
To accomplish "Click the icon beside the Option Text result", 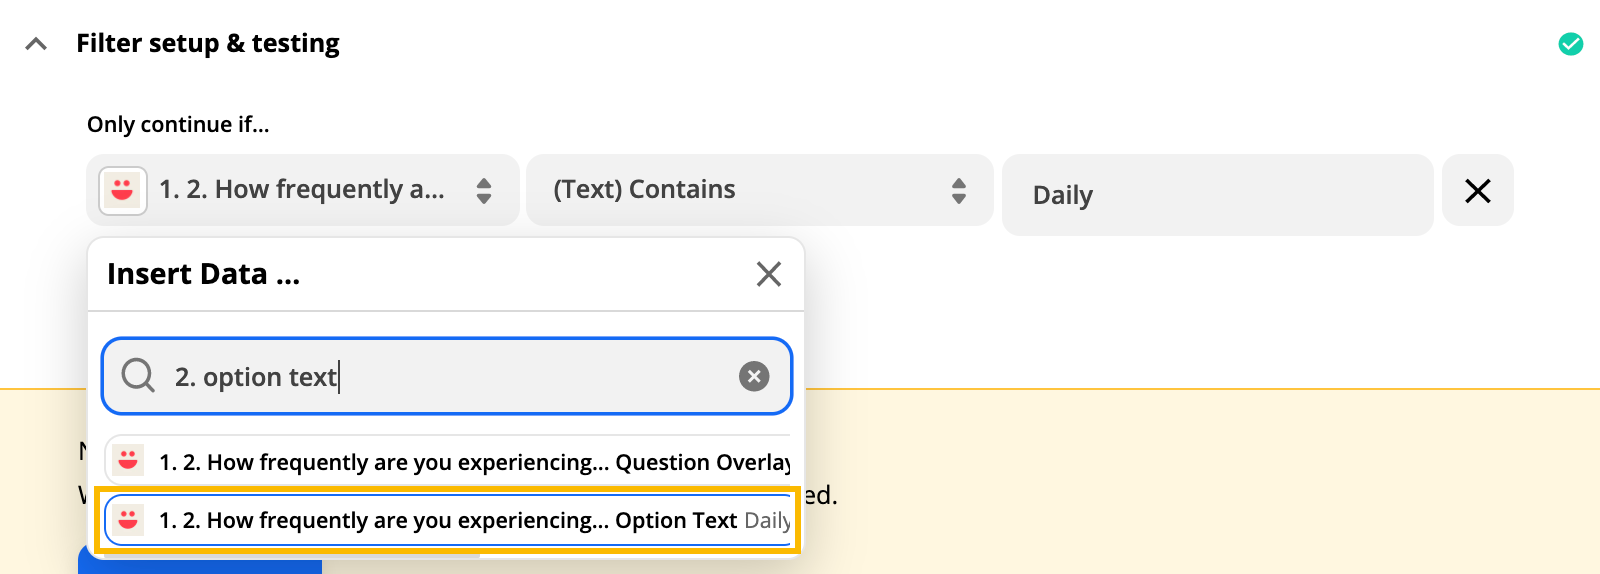I will point(128,520).
